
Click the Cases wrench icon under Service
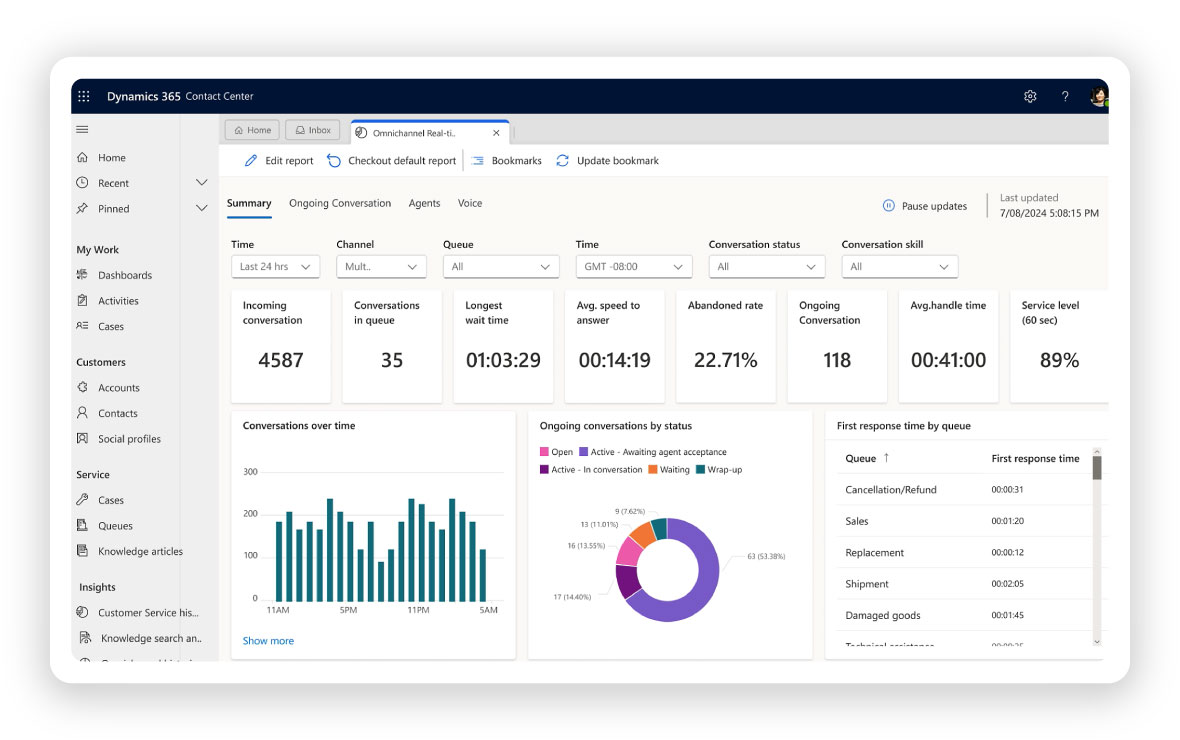tap(82, 499)
